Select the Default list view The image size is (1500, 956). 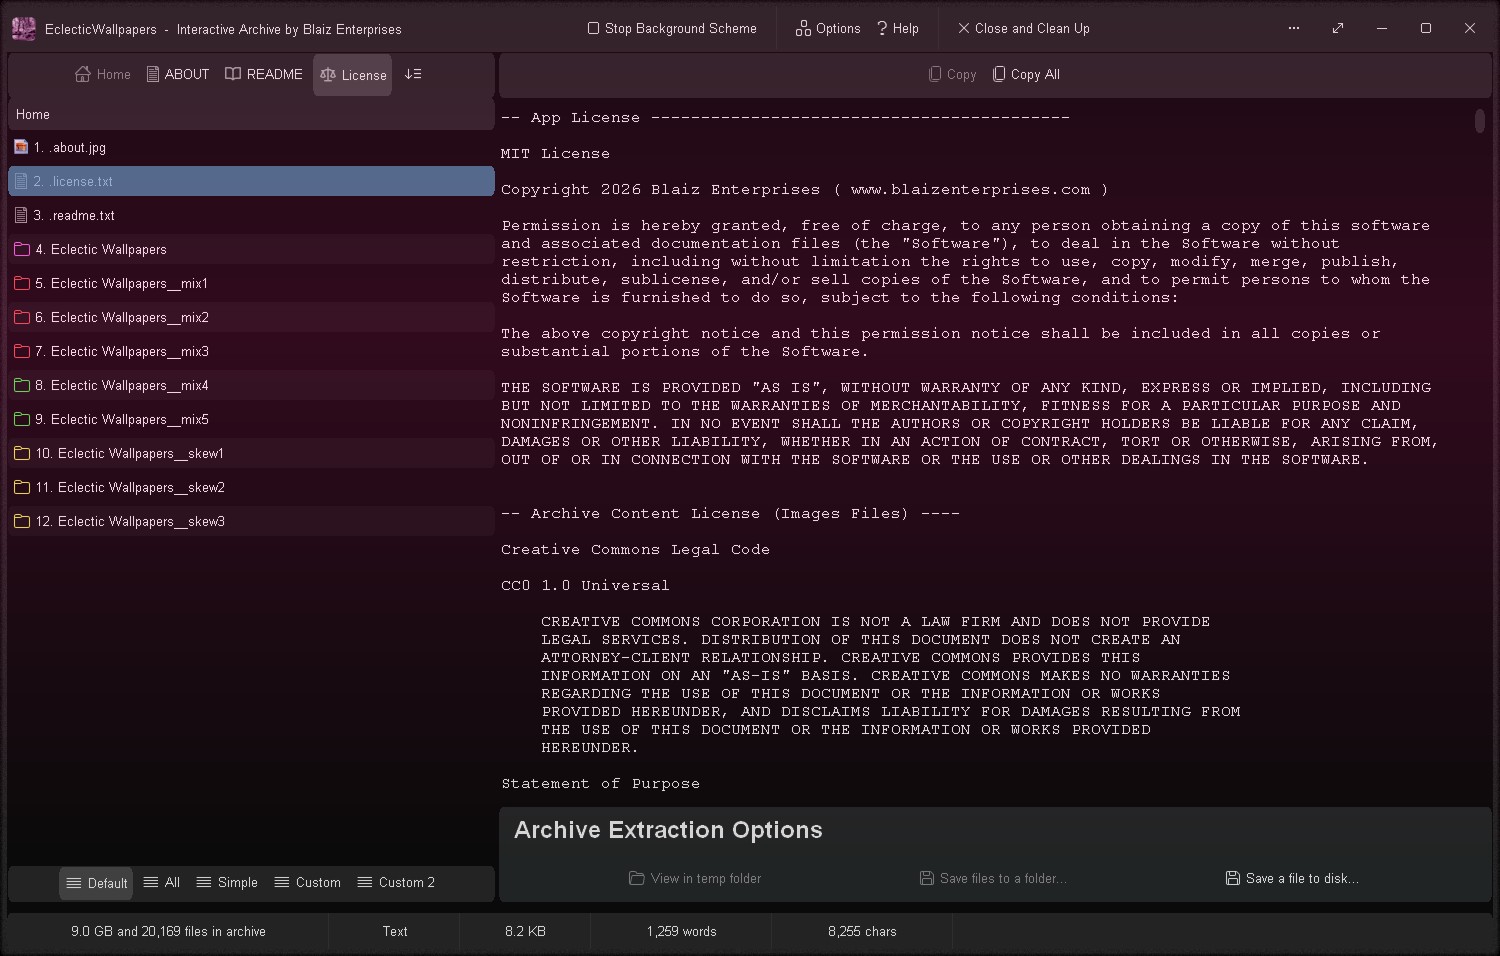click(x=97, y=883)
